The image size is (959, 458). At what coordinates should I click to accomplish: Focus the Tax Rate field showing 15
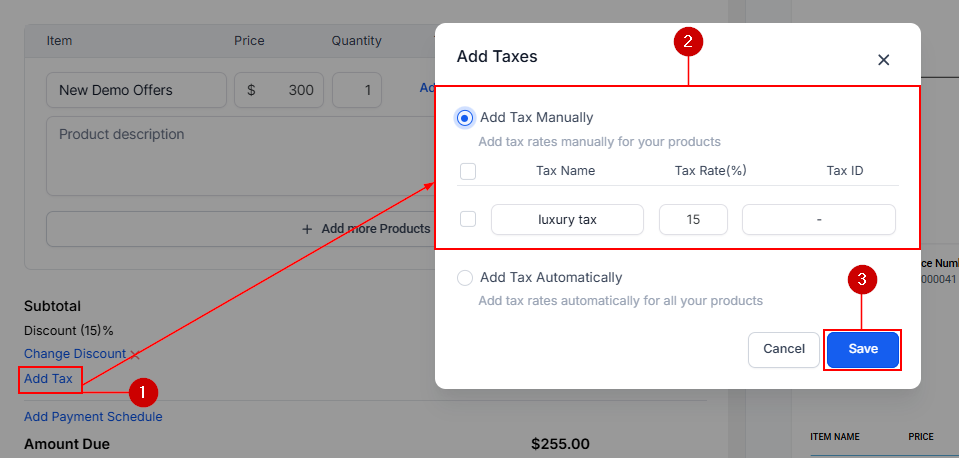pyautogui.click(x=693, y=219)
